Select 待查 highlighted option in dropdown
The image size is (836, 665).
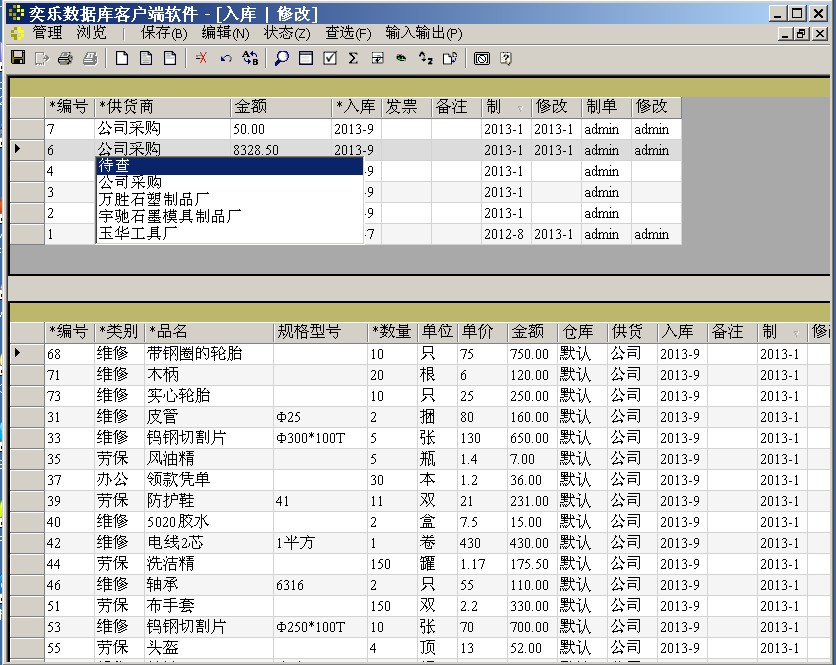(x=228, y=166)
